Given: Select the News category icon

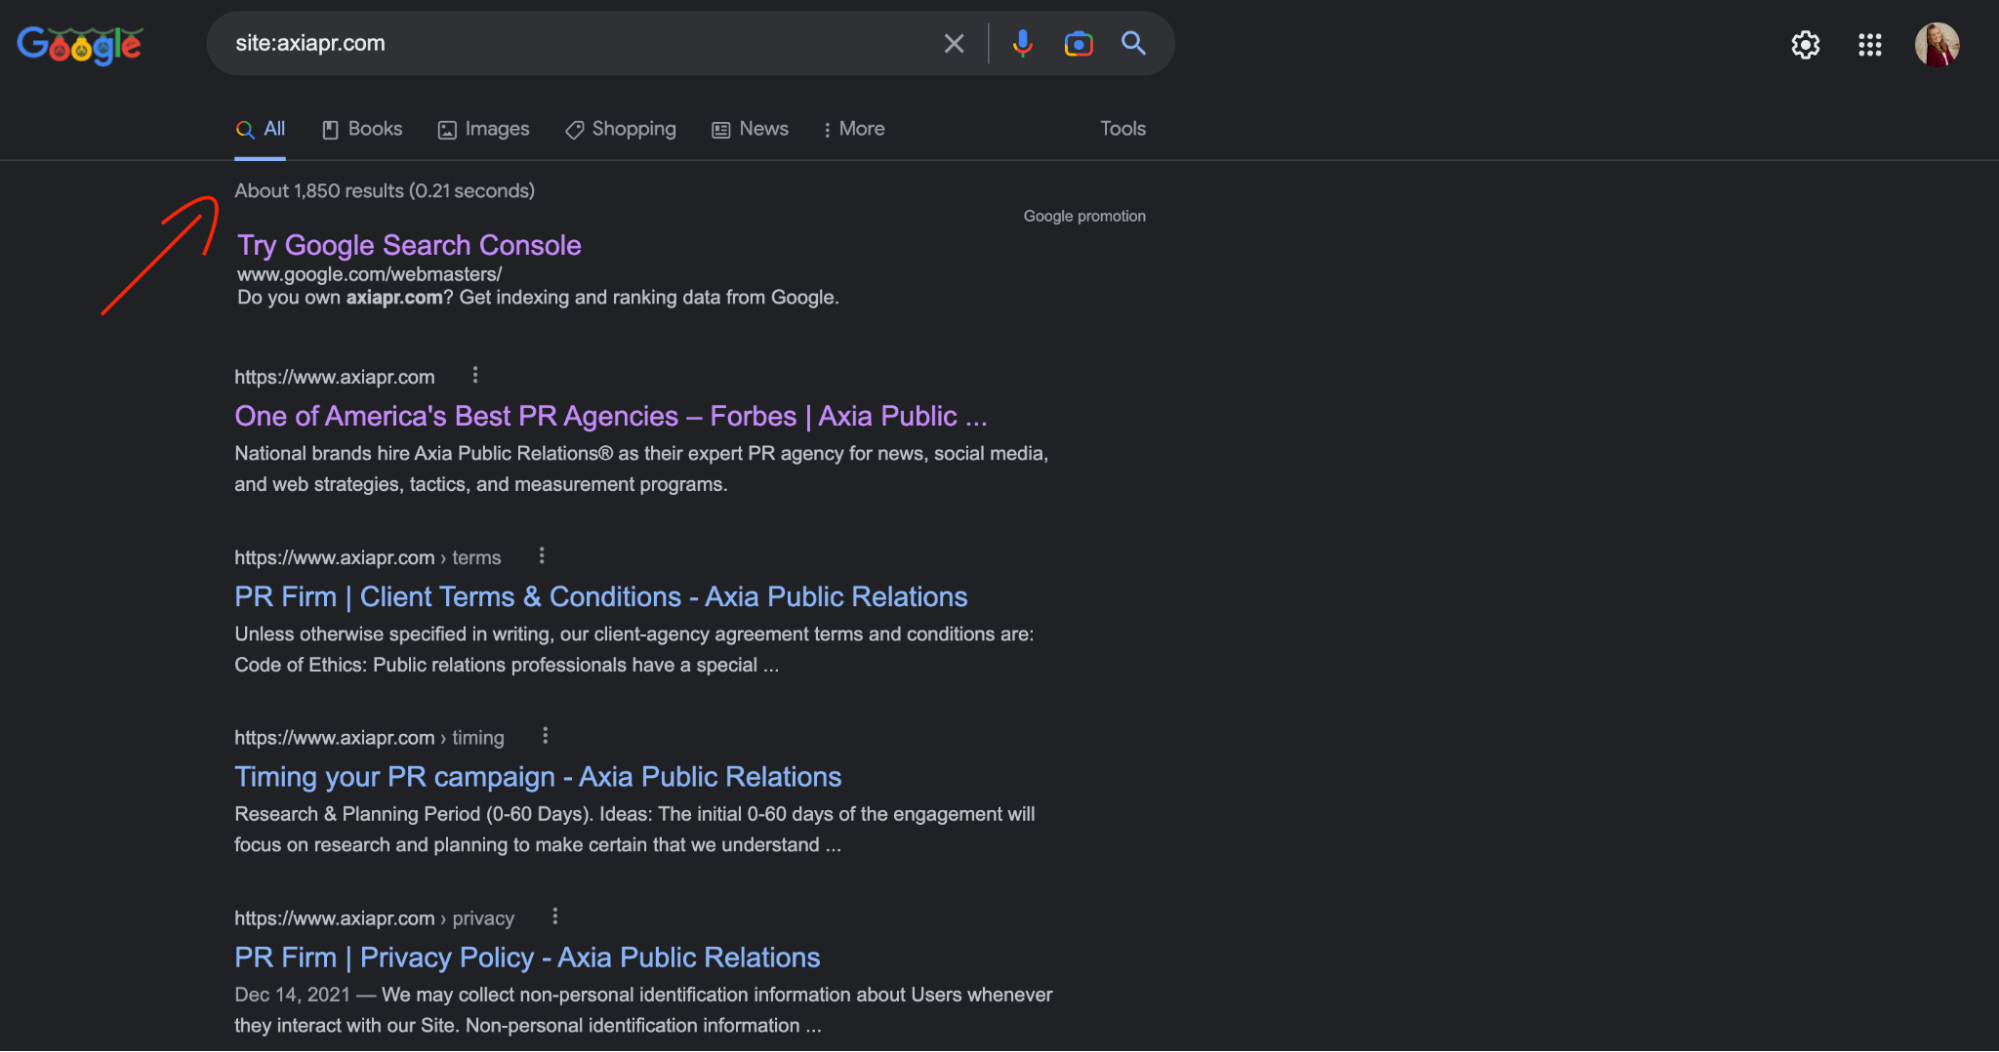Looking at the screenshot, I should (719, 129).
